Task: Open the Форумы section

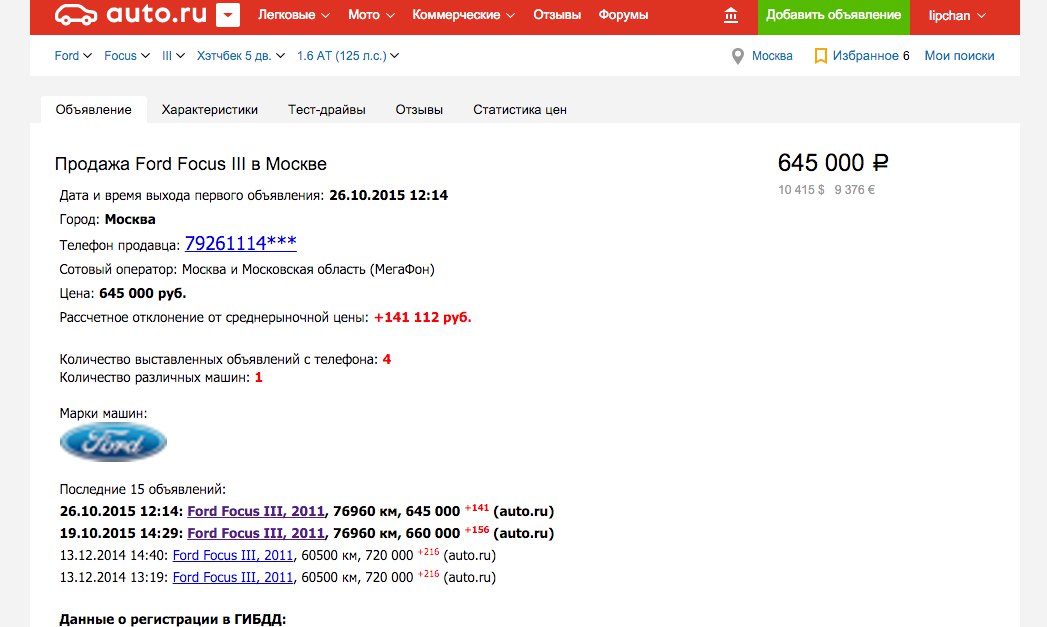Action: coord(623,15)
